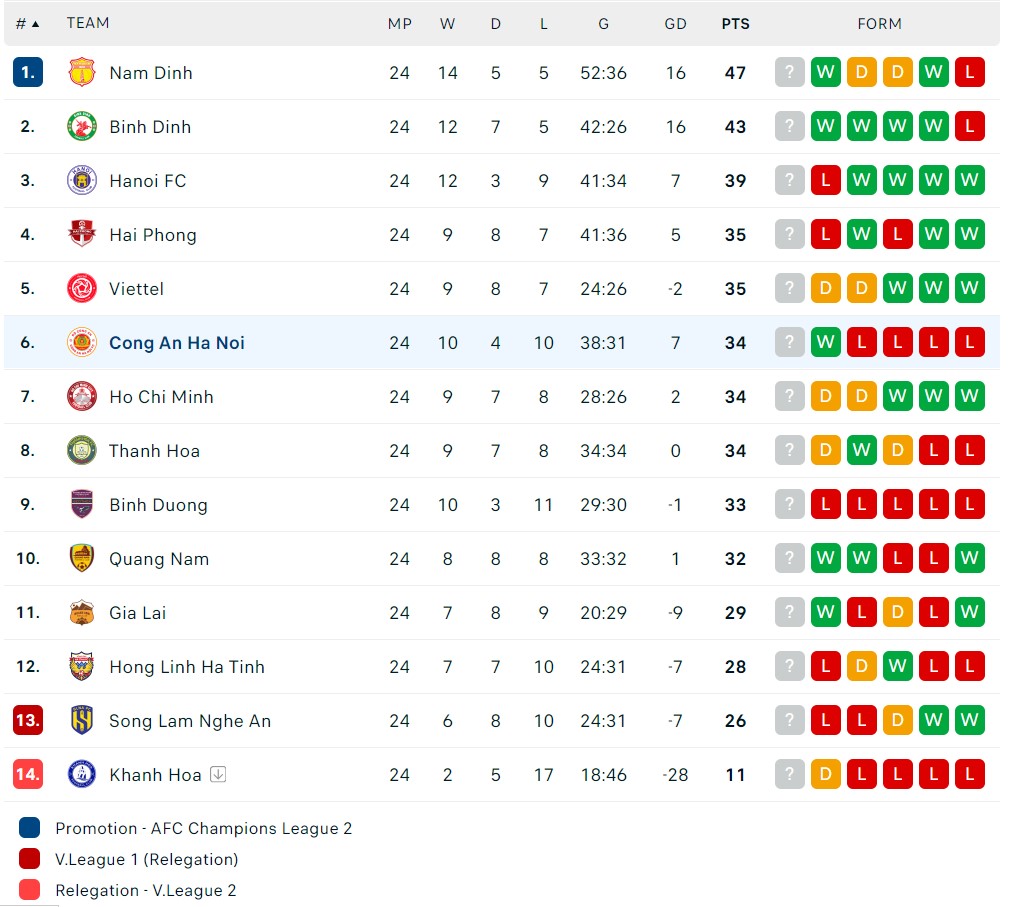Click the Quang Nam shield logo

[82, 558]
